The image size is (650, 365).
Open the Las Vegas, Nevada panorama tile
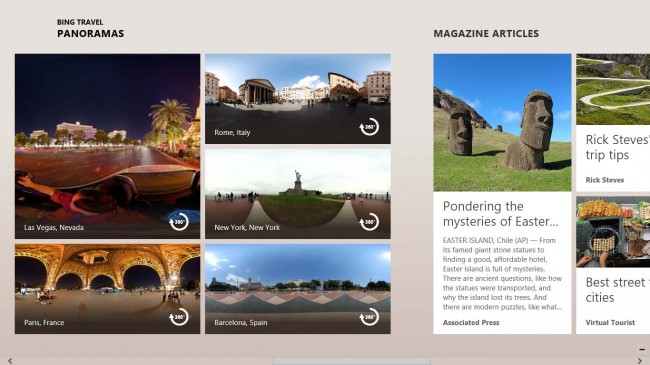coord(107,146)
